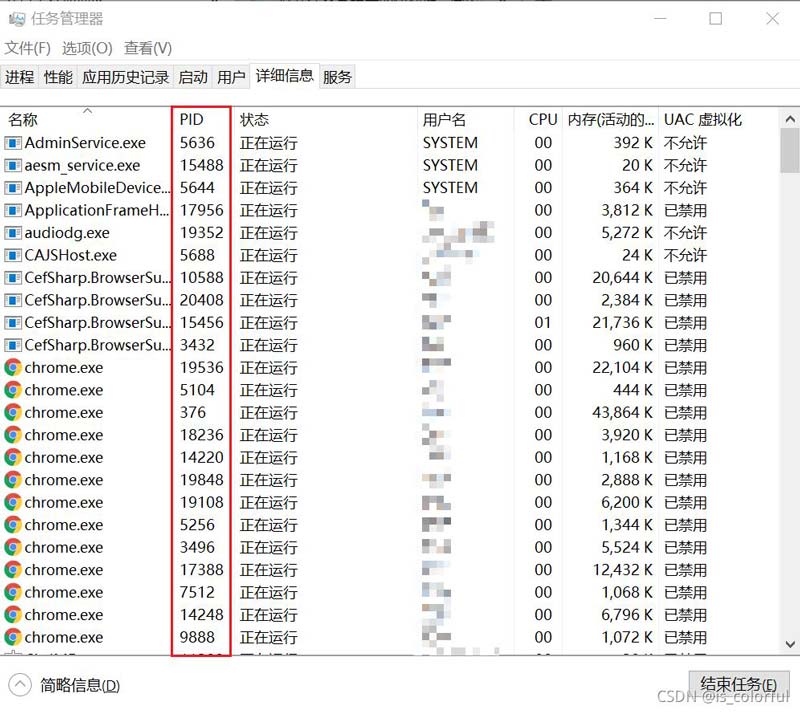Select the 详细信息 tab
This screenshot has width=800, height=712.
285,75
